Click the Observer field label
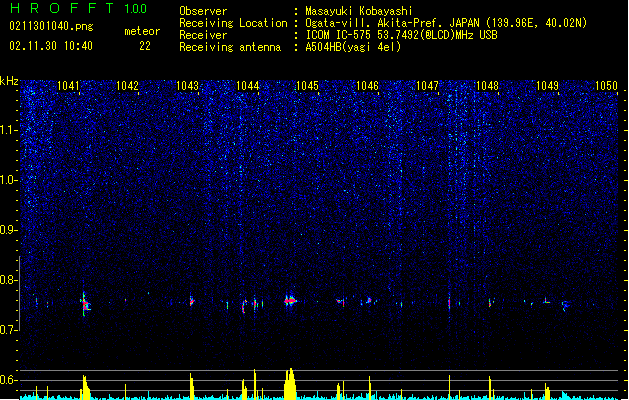 click(203, 11)
